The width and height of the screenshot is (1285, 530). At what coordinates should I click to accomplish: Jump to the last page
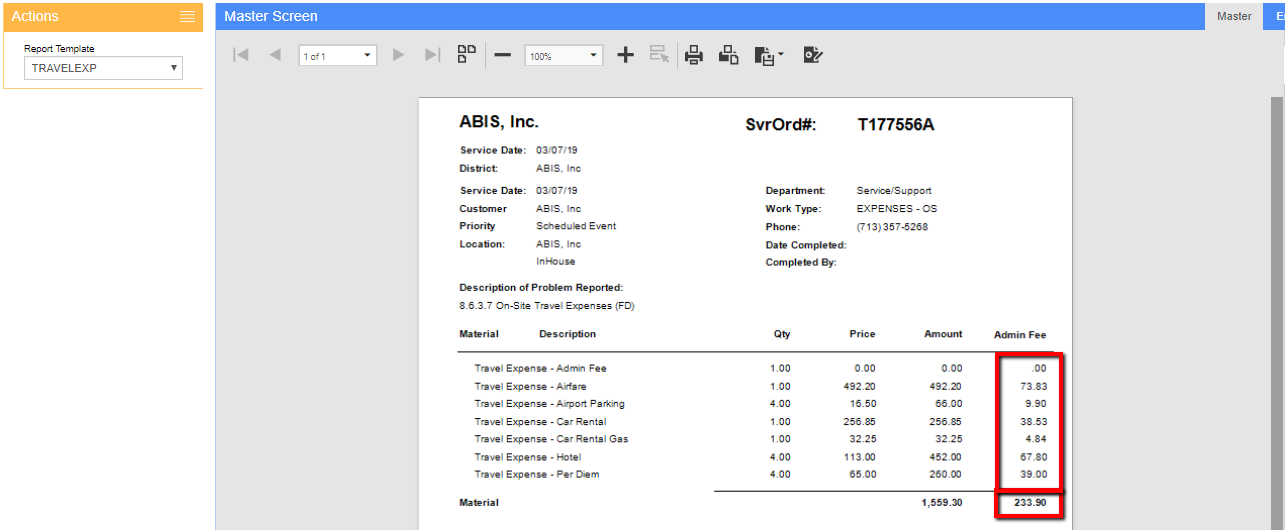pyautogui.click(x=432, y=56)
